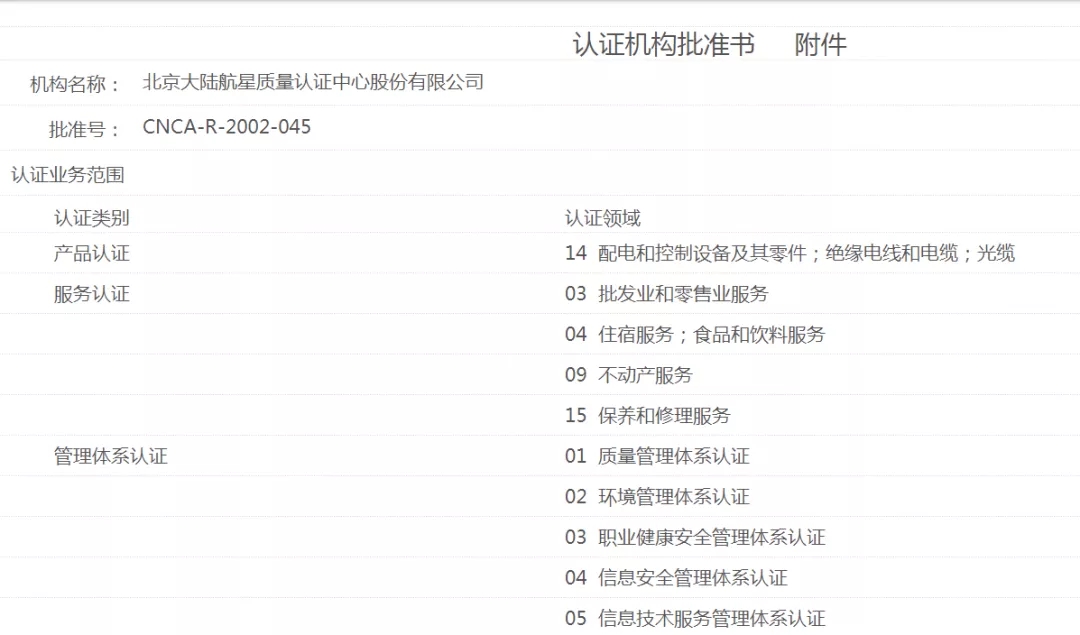The height and width of the screenshot is (635, 1080).
Task: Click the 认证机构批准书 title text
Action: click(663, 45)
